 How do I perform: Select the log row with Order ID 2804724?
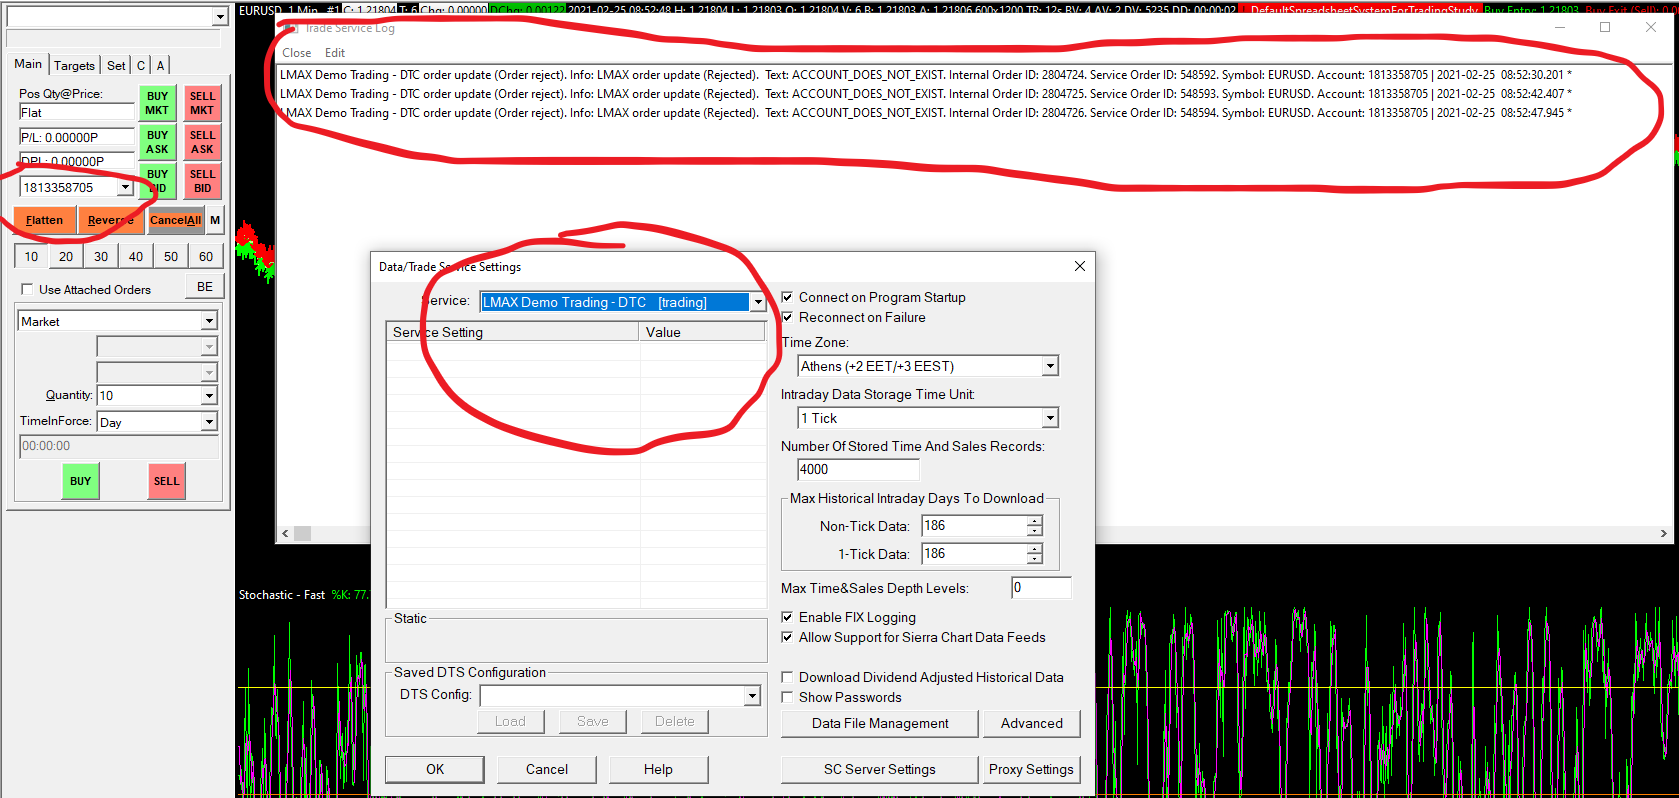926,75
